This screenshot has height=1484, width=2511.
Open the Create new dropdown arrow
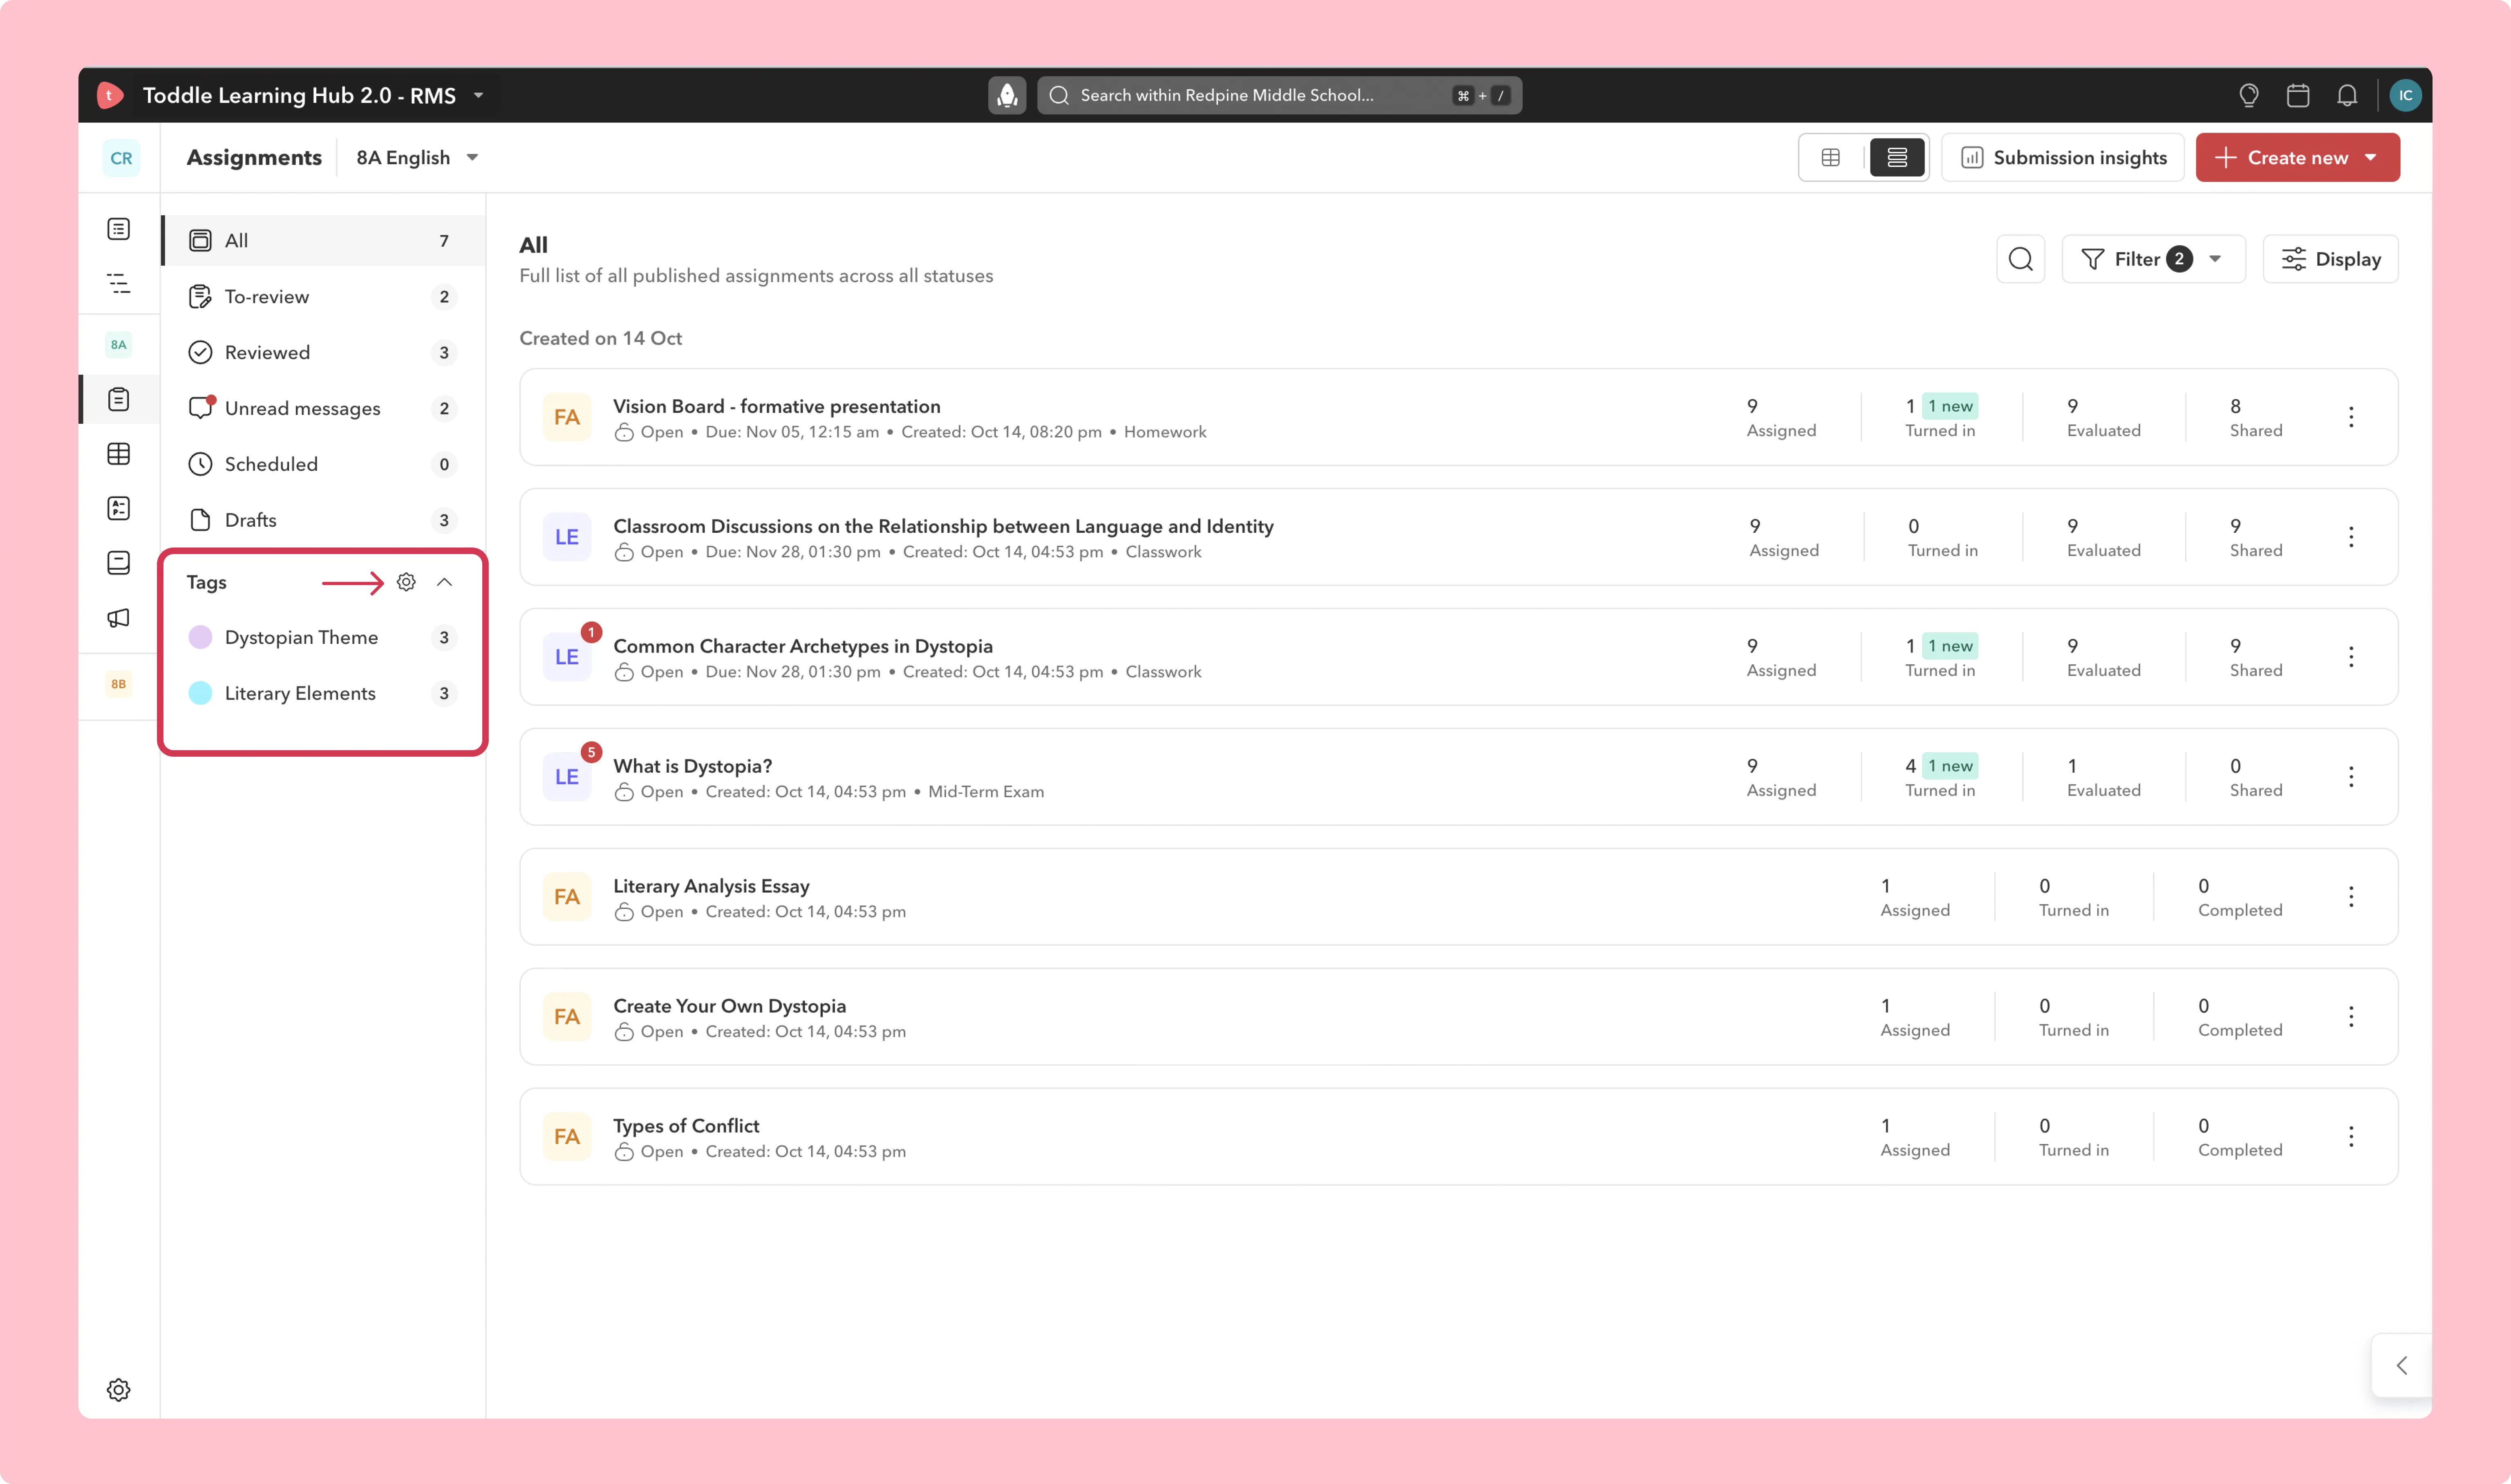pyautogui.click(x=2371, y=158)
